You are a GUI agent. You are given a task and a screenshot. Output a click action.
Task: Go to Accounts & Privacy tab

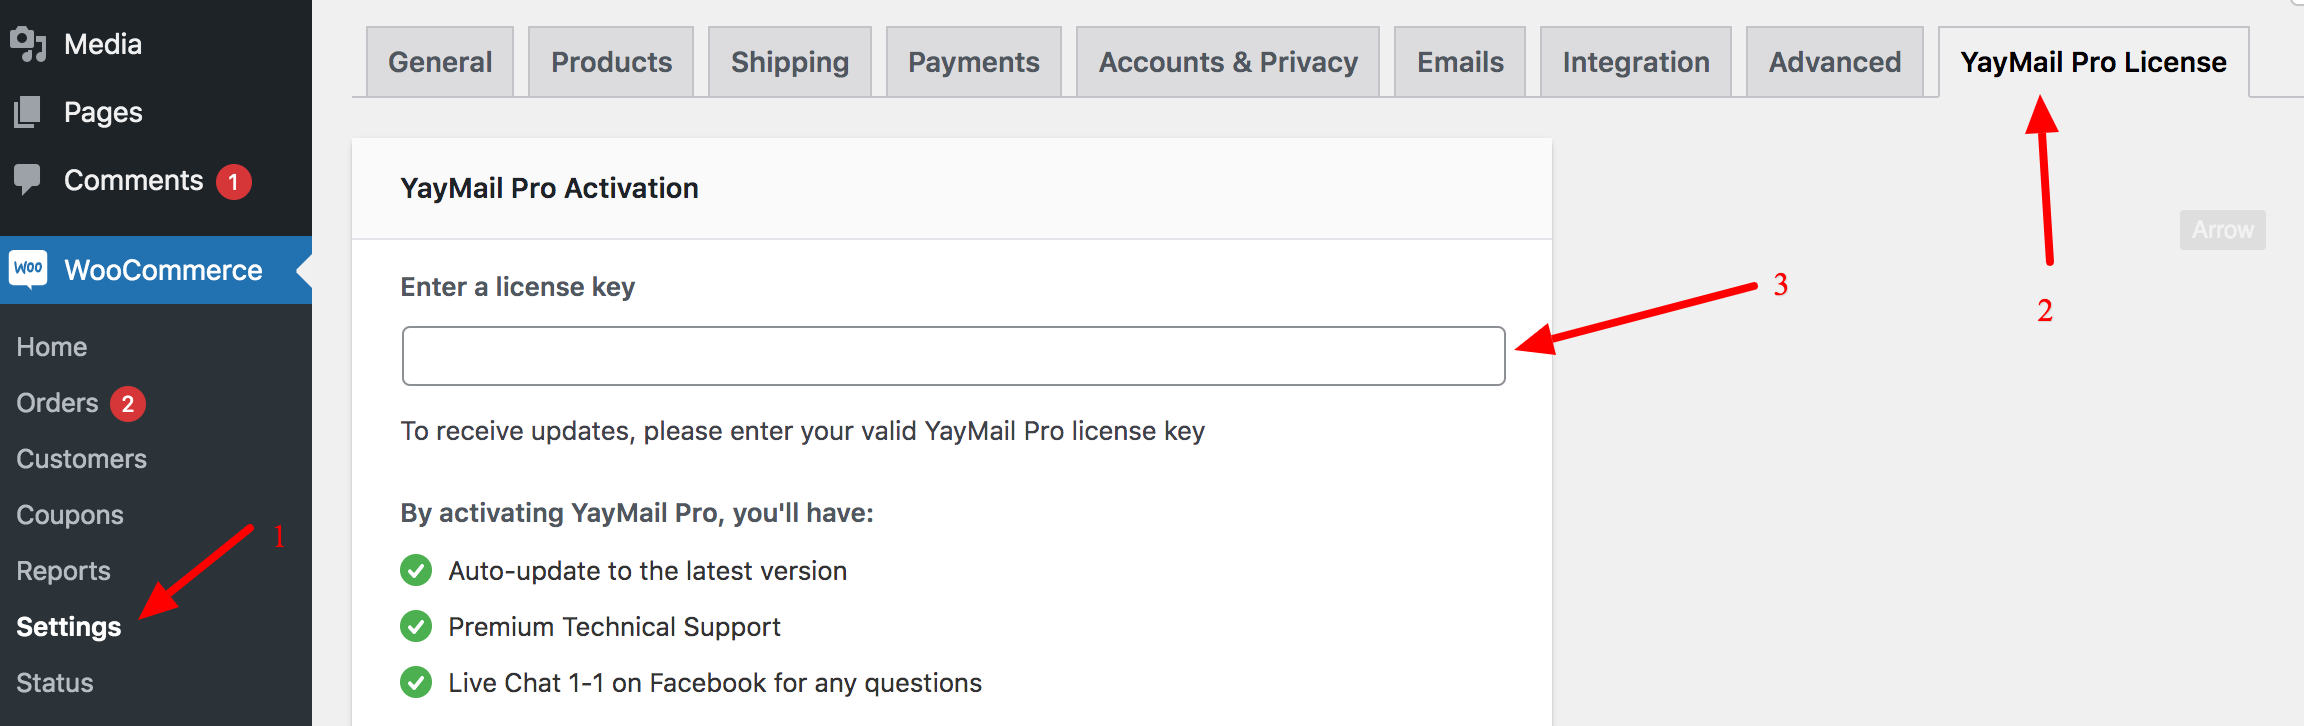click(x=1228, y=62)
